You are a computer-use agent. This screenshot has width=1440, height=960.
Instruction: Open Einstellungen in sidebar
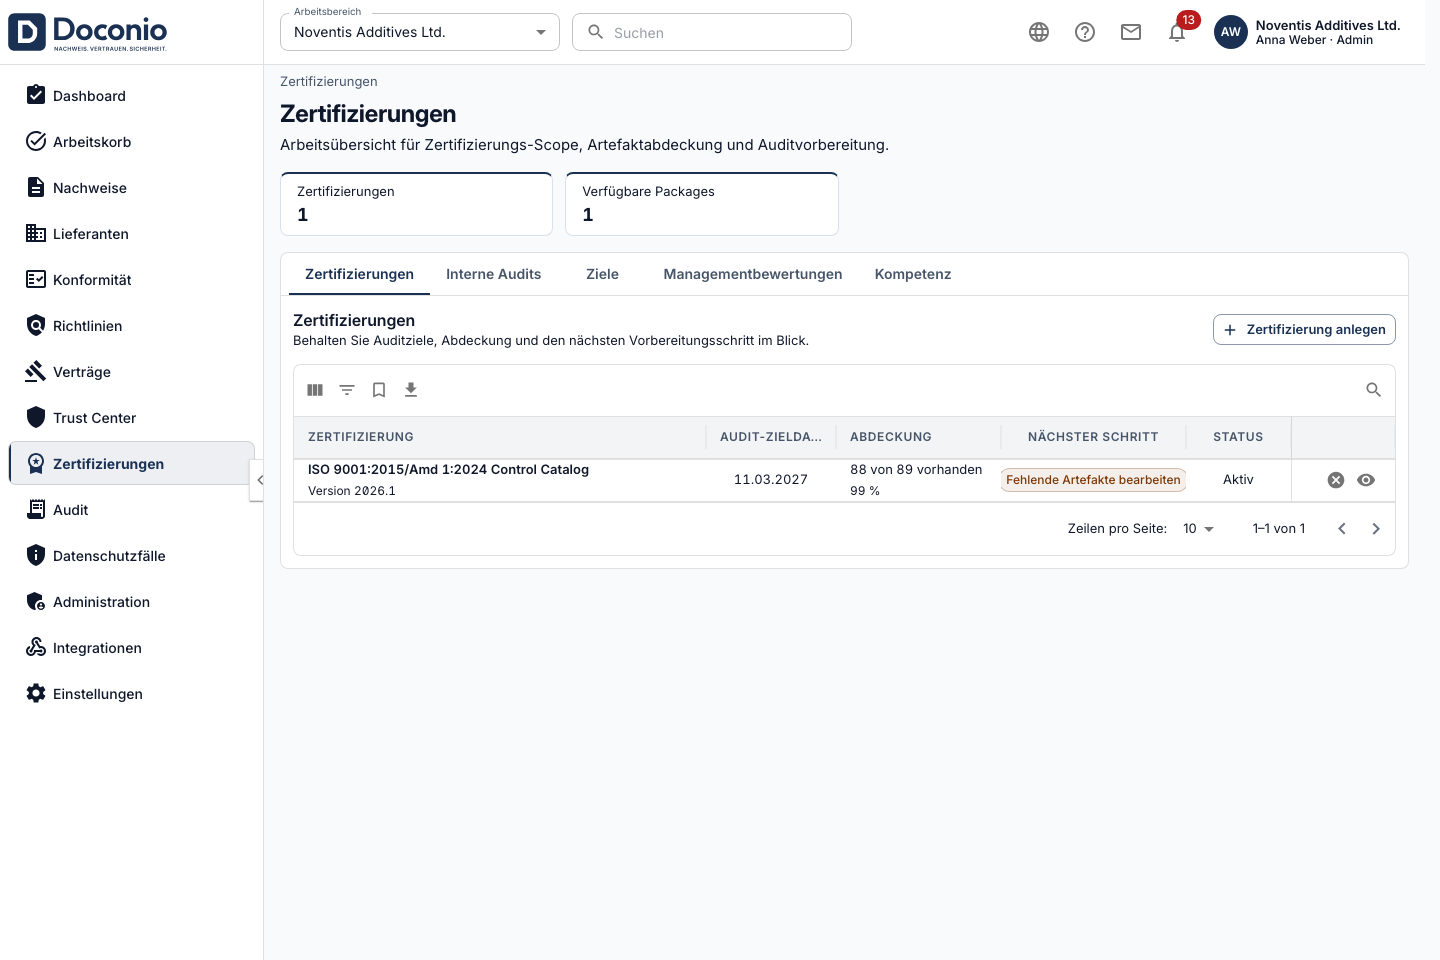click(x=131, y=694)
